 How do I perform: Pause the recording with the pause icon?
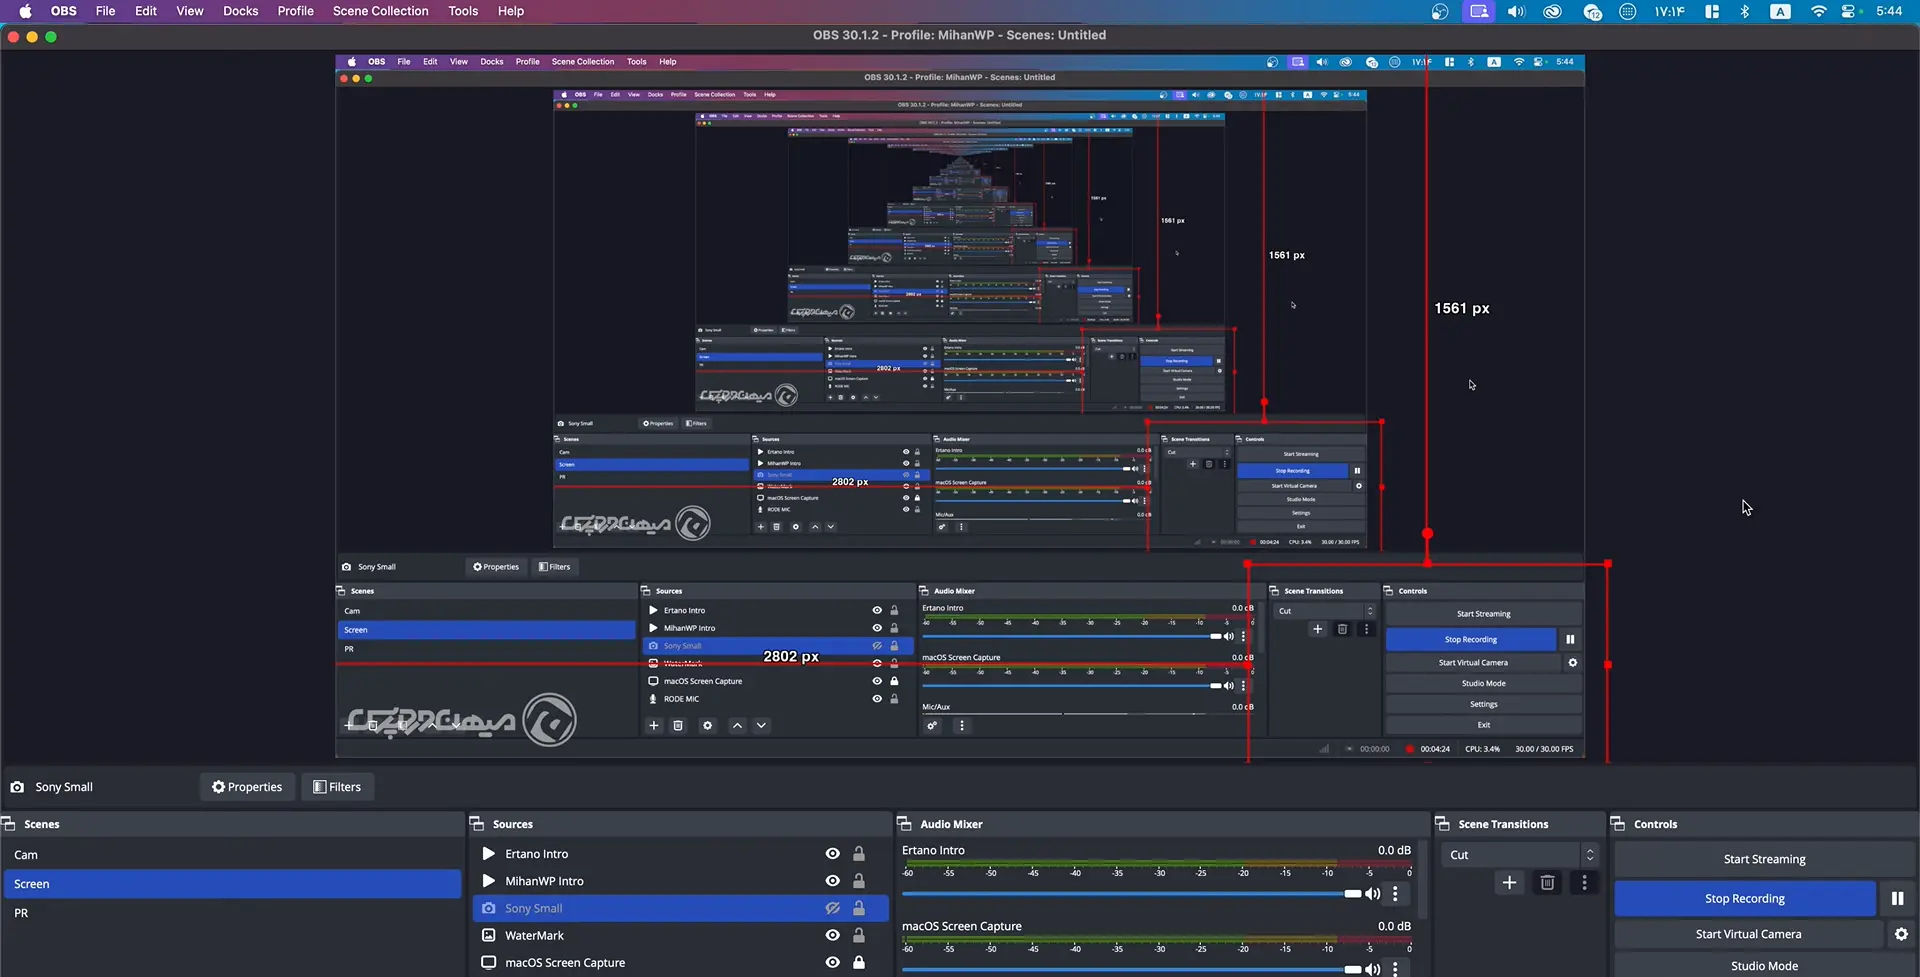[1897, 898]
